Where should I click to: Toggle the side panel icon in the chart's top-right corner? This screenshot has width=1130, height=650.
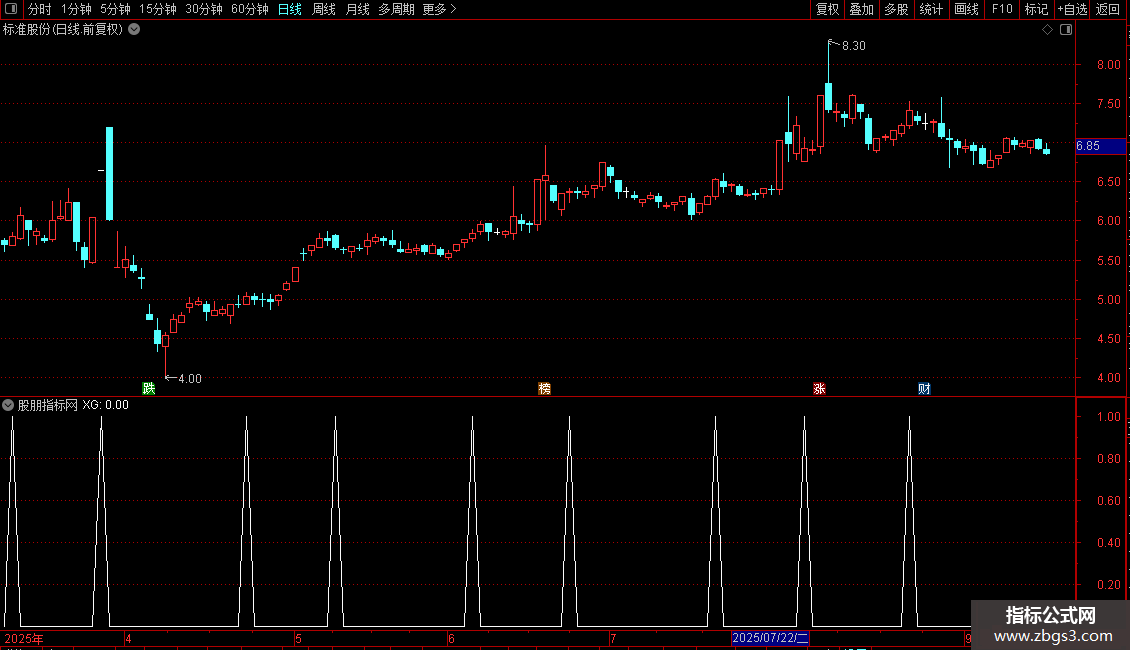point(1066,30)
